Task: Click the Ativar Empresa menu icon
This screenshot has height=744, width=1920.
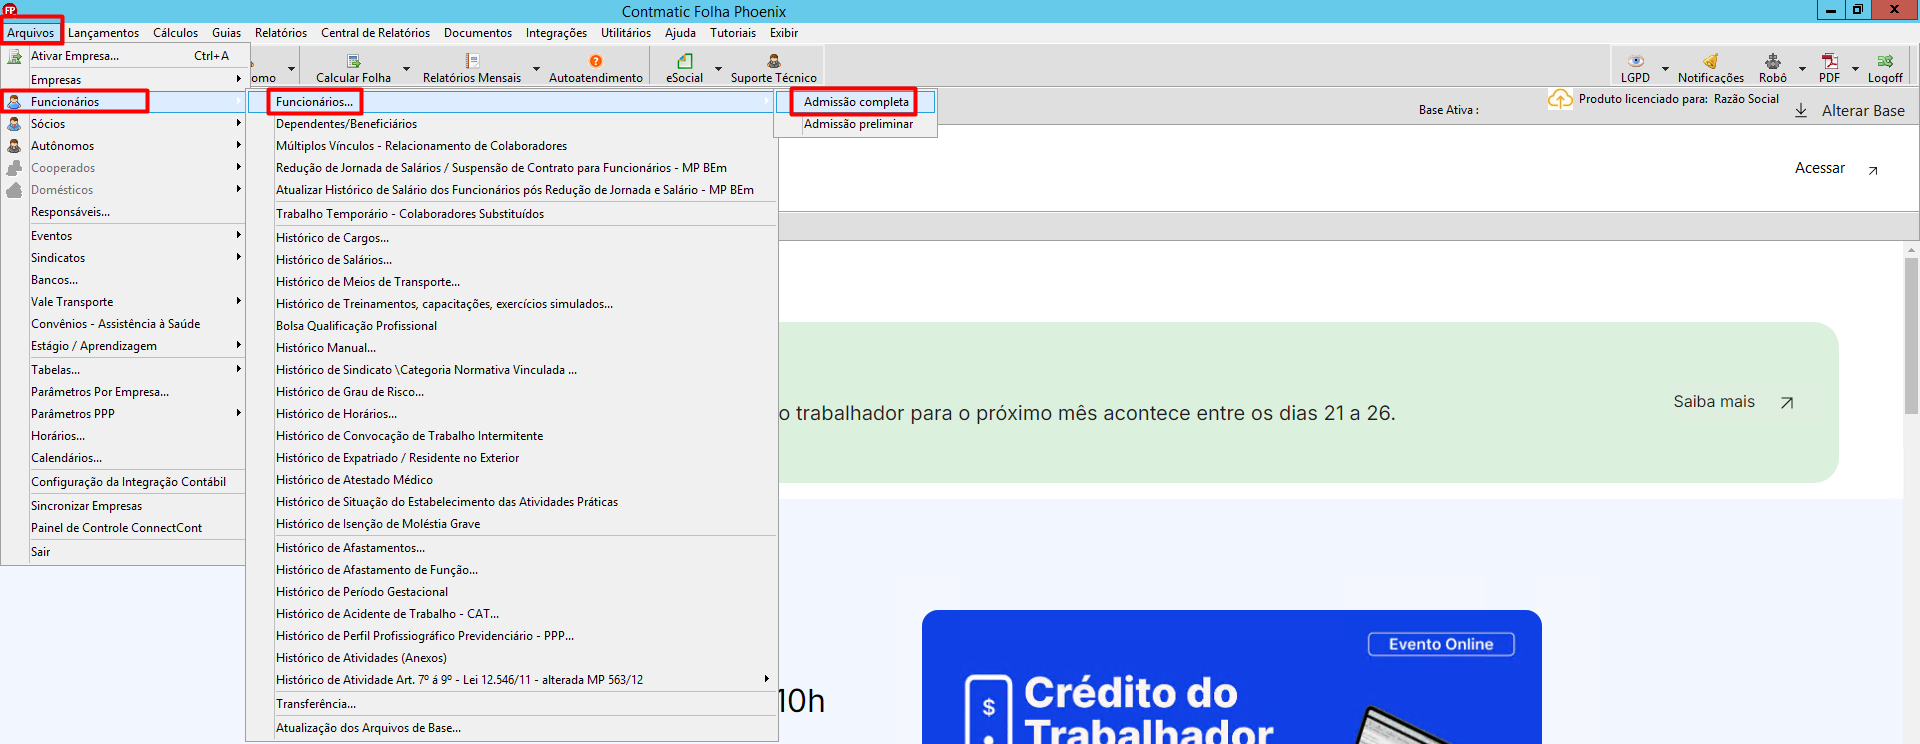Action: click(x=14, y=56)
